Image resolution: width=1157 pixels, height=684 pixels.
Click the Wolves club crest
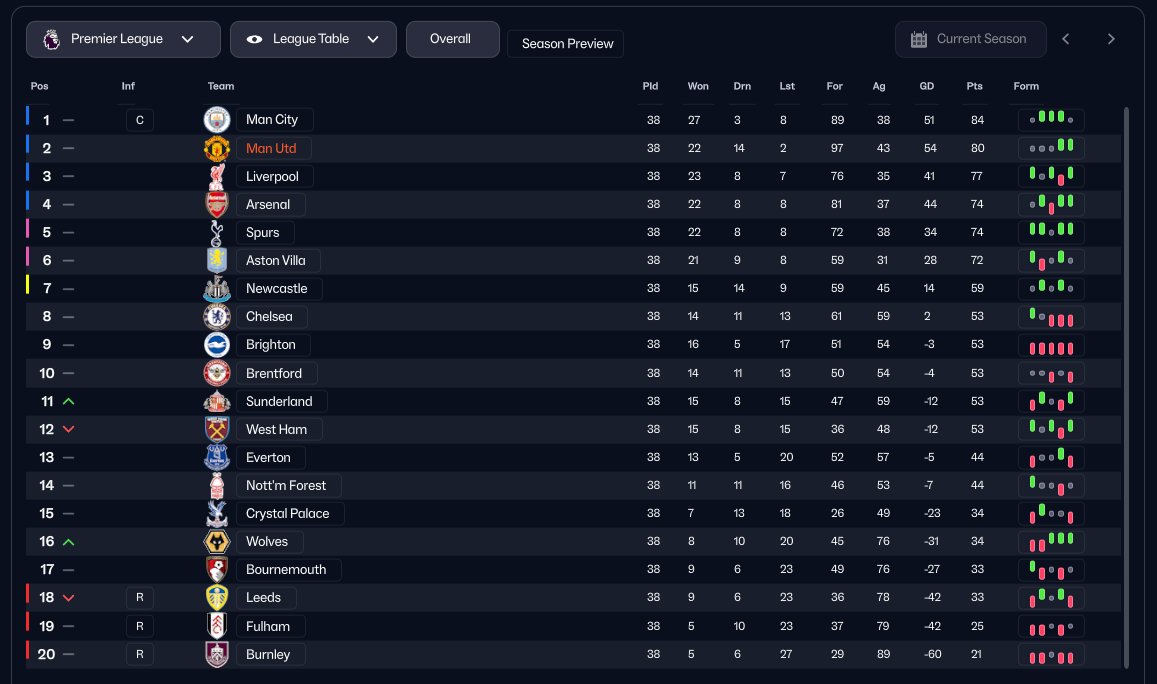pyautogui.click(x=216, y=542)
